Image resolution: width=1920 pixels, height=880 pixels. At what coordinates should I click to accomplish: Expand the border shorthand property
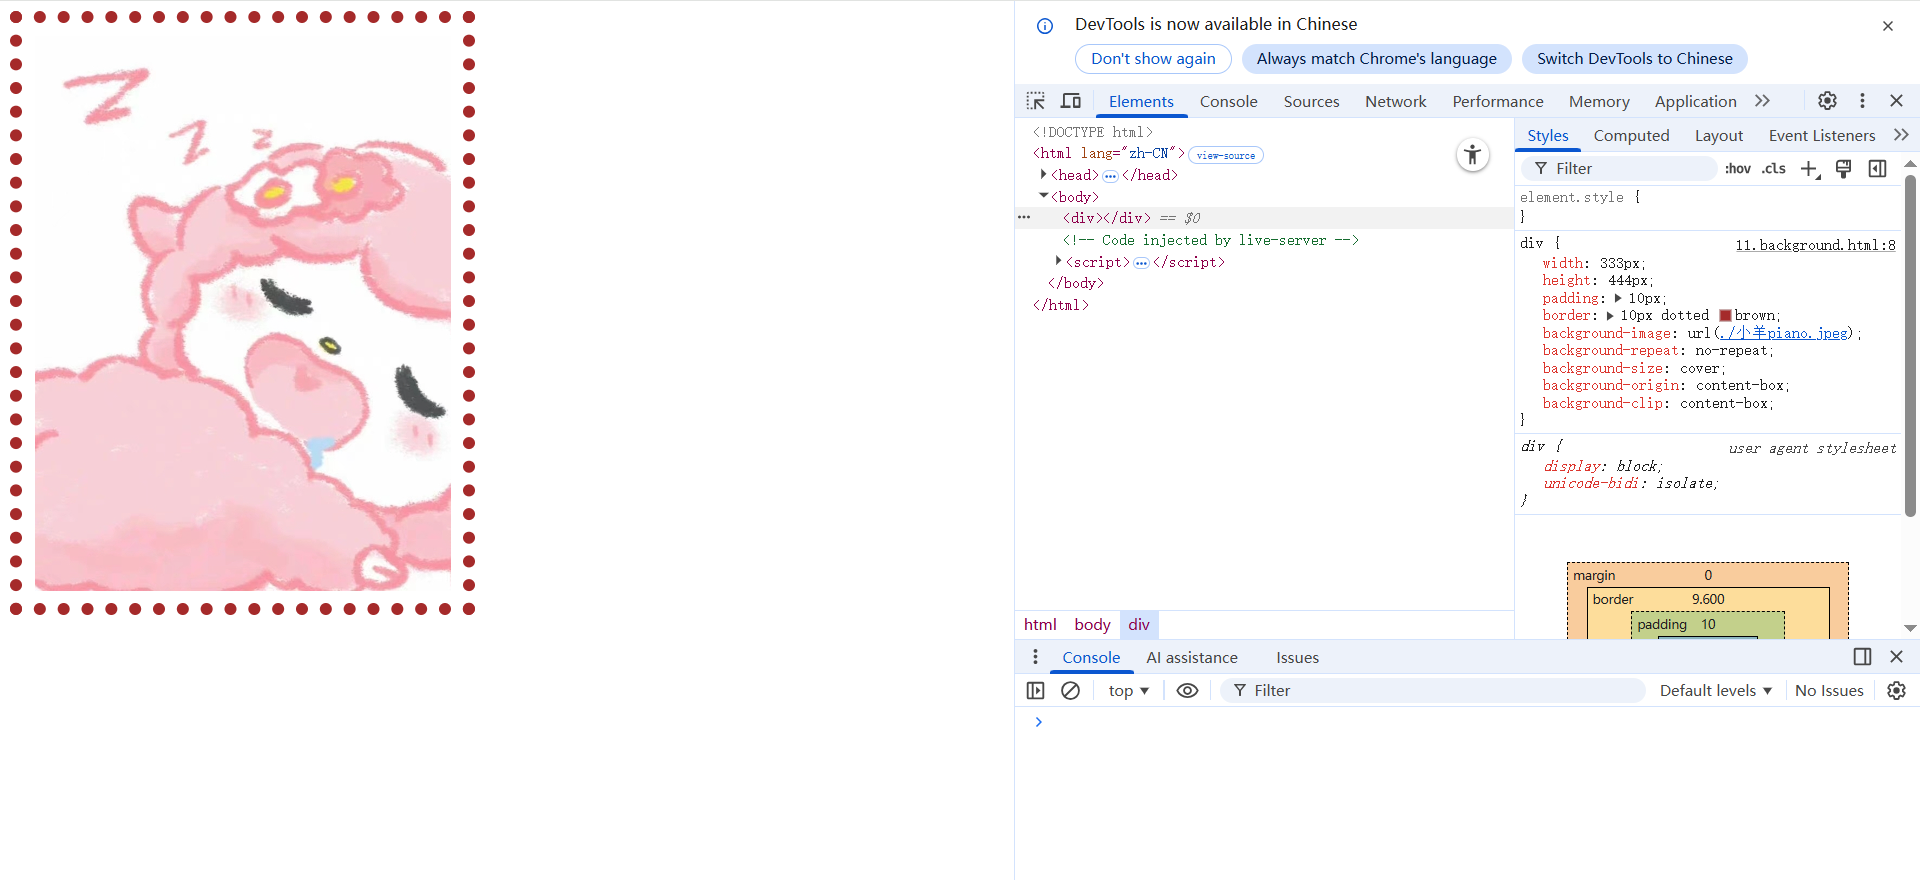pyautogui.click(x=1609, y=315)
